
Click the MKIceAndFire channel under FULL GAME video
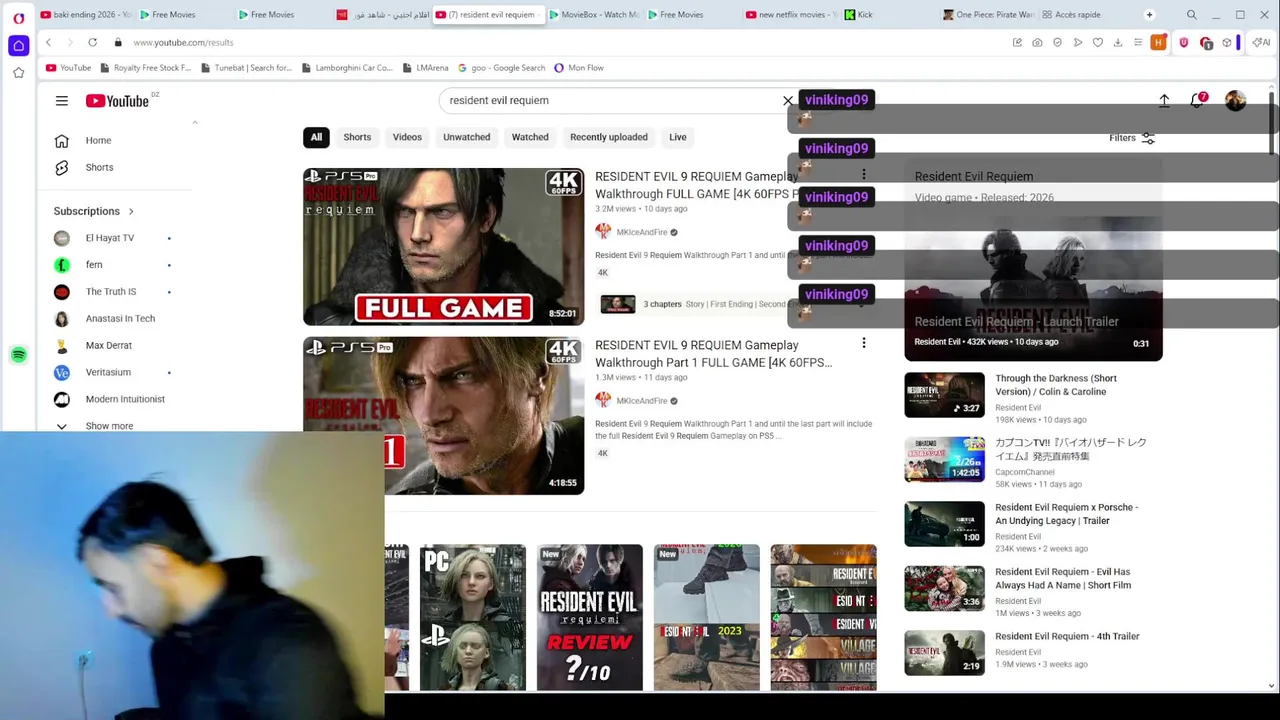tap(641, 232)
